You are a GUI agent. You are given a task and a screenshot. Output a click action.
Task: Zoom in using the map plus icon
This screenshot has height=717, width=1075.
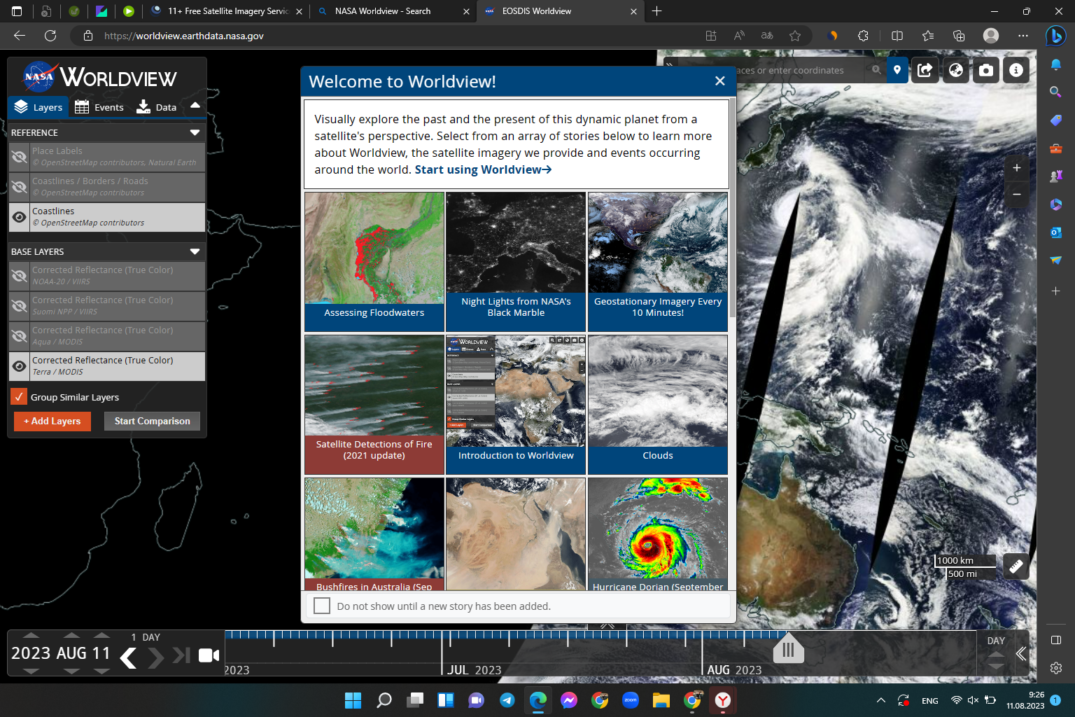click(x=1016, y=168)
